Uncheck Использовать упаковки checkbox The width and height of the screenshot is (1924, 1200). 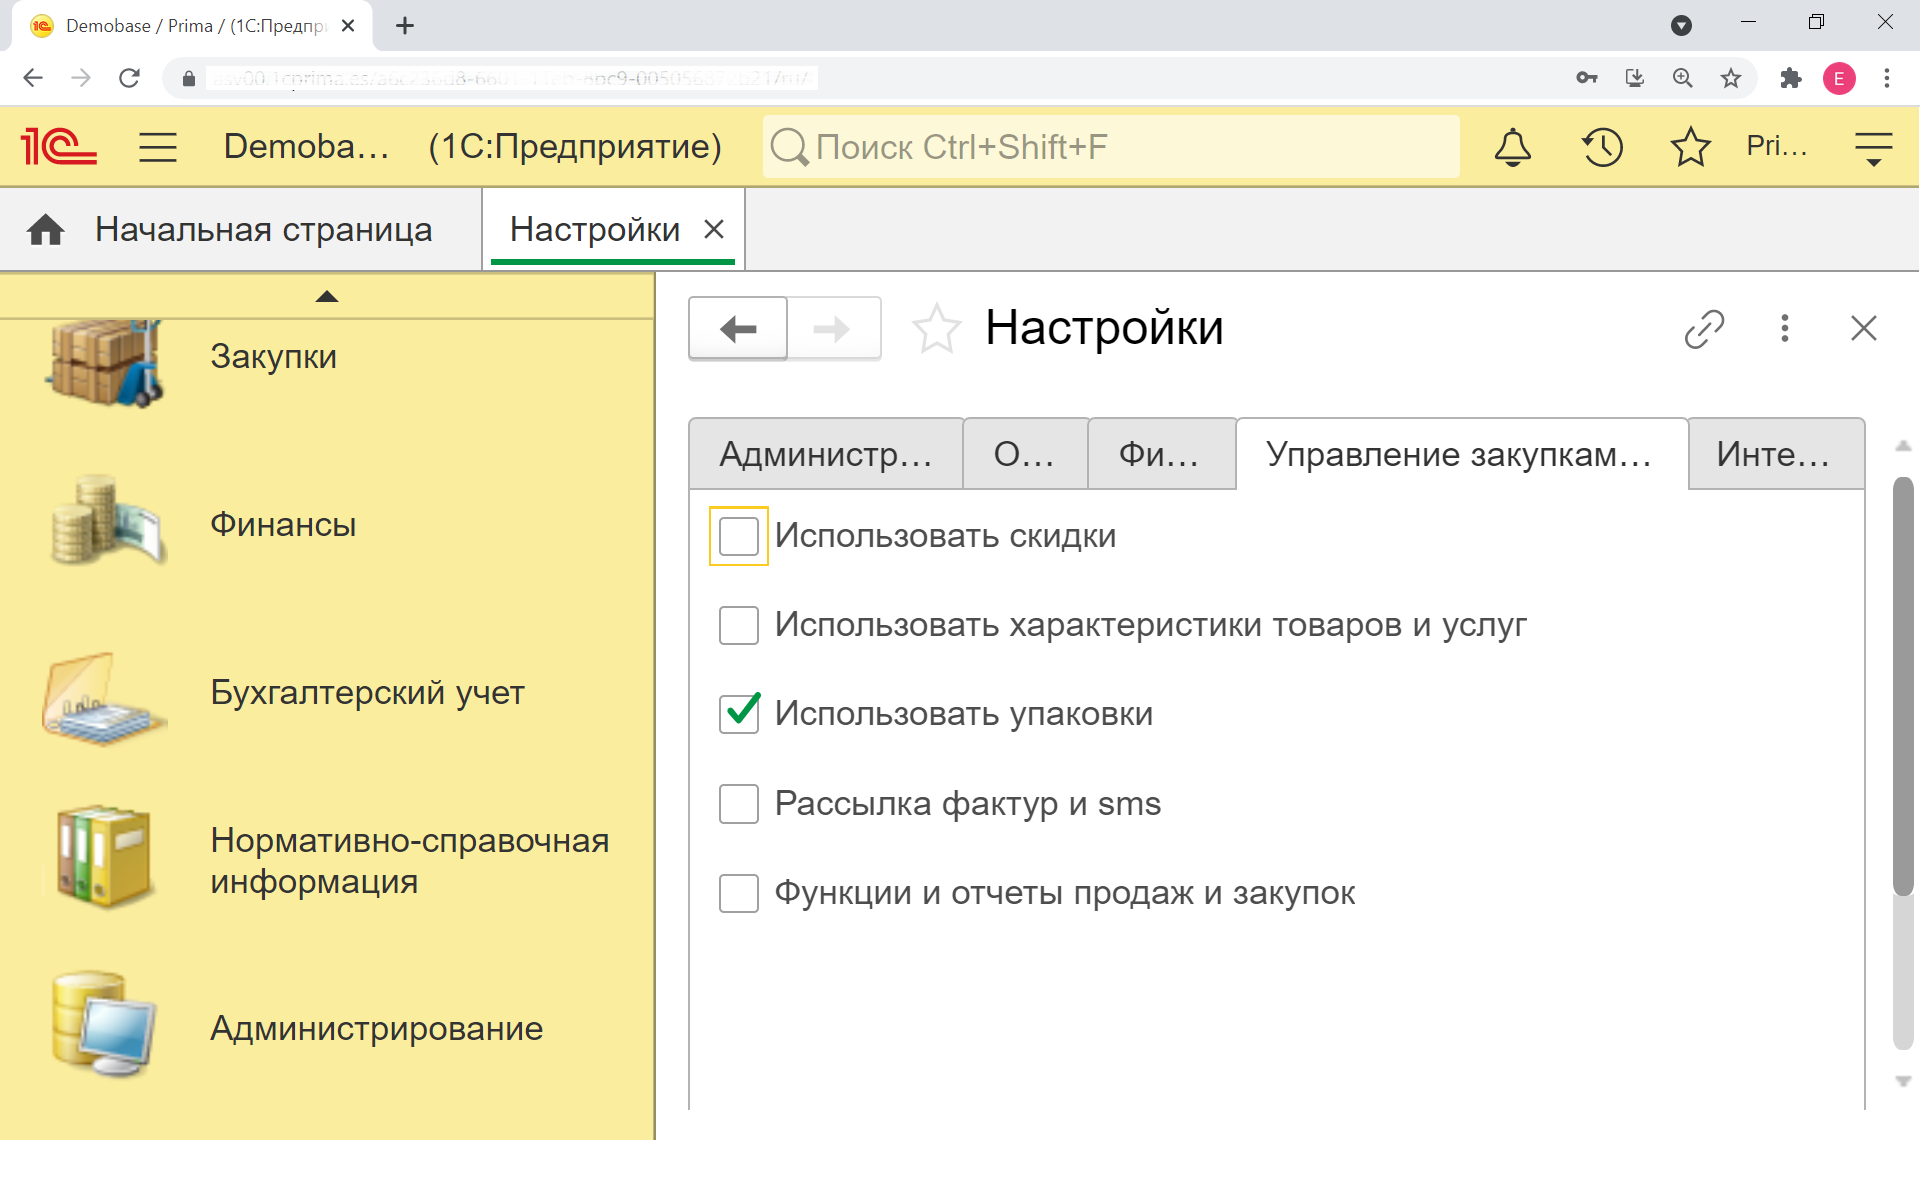[739, 714]
